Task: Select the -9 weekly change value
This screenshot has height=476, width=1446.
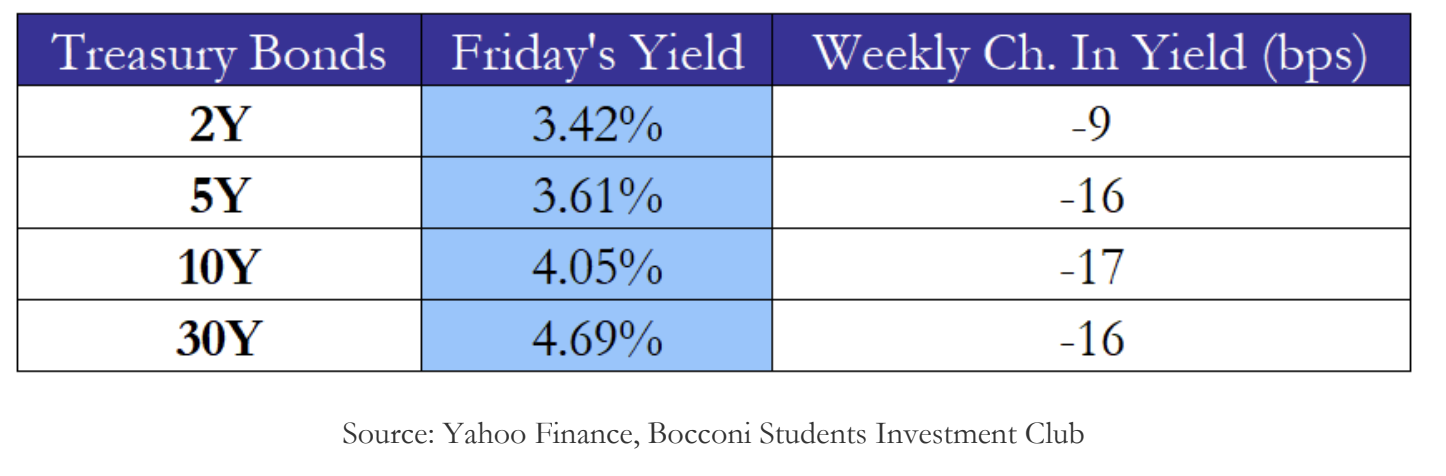Action: (x=1091, y=126)
